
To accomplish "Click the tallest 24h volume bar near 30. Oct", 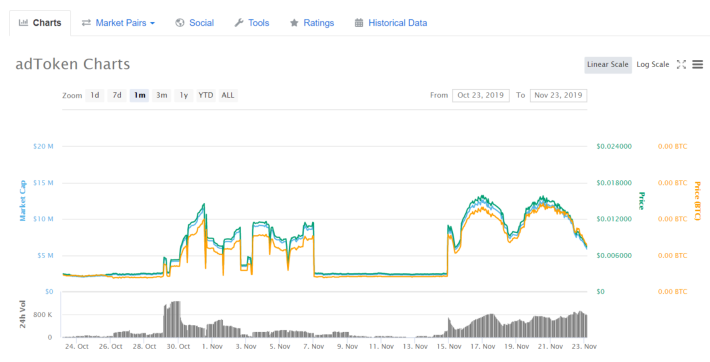I will tap(175, 319).
